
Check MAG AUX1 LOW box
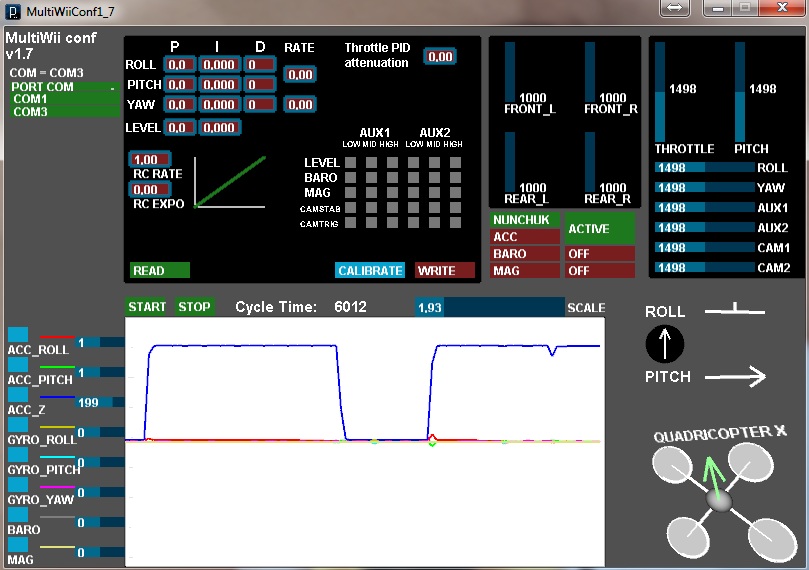point(350,192)
